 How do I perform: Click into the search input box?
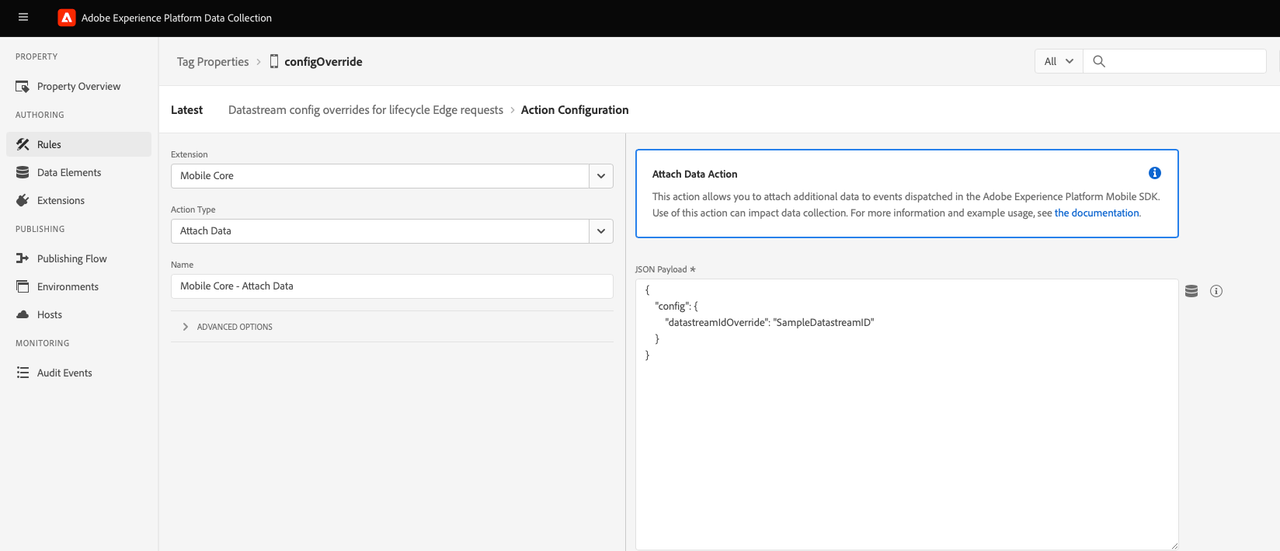coord(1175,61)
